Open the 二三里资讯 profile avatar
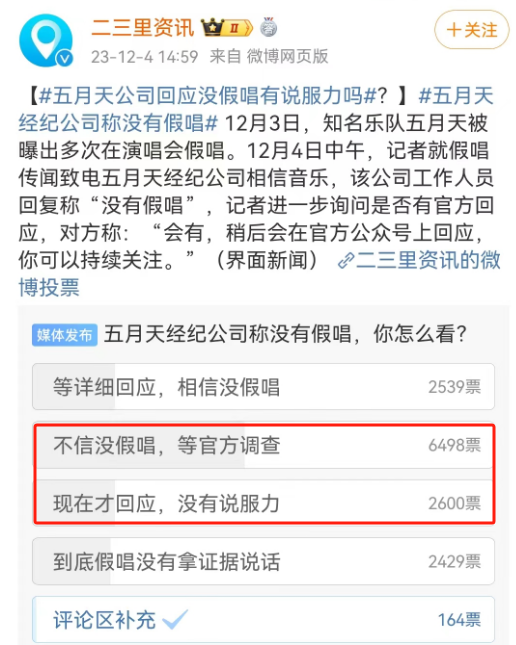516x645 pixels. [46, 40]
